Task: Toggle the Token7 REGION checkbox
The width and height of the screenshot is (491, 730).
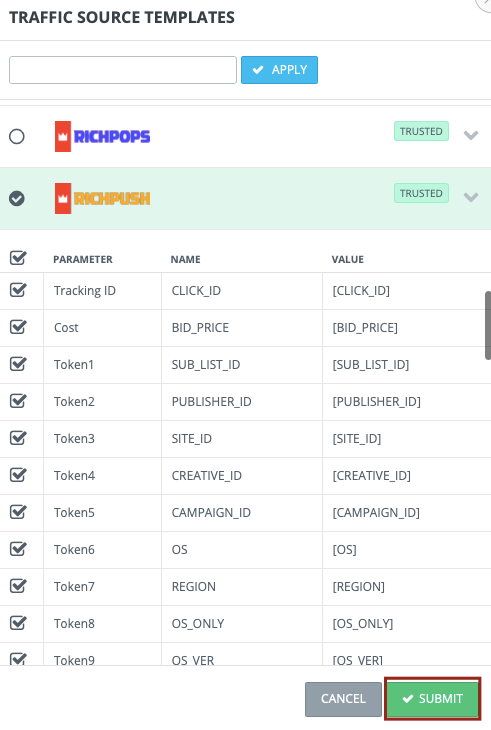Action: point(18,586)
